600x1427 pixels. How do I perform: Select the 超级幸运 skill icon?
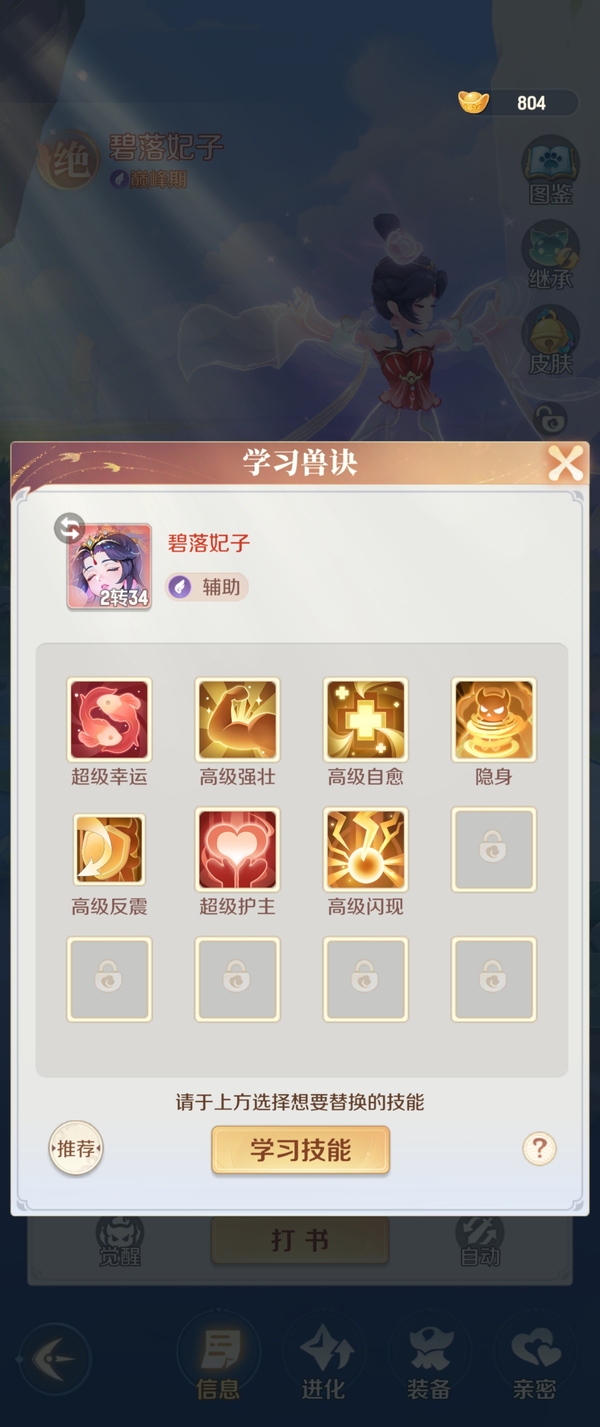[109, 720]
